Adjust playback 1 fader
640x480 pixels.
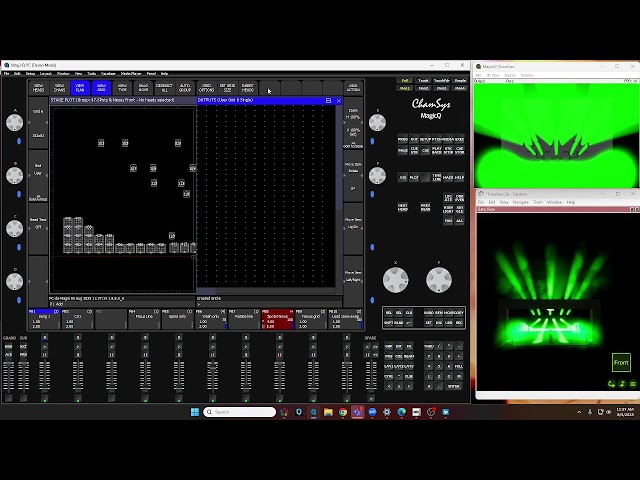pos(44,376)
